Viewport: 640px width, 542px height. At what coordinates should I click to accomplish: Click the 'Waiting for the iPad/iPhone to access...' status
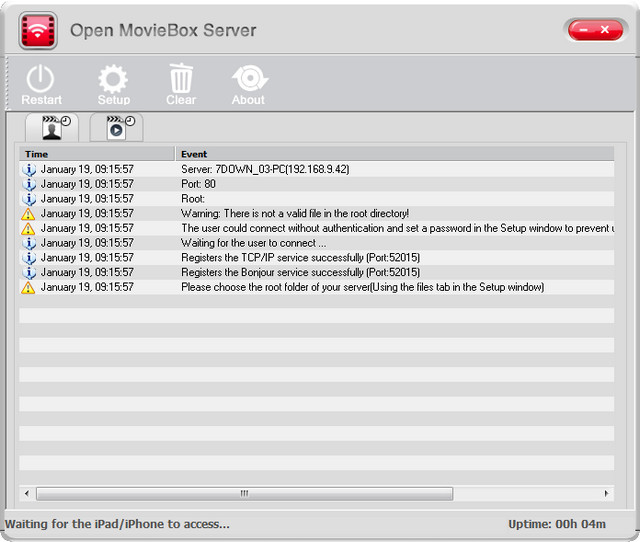click(117, 524)
